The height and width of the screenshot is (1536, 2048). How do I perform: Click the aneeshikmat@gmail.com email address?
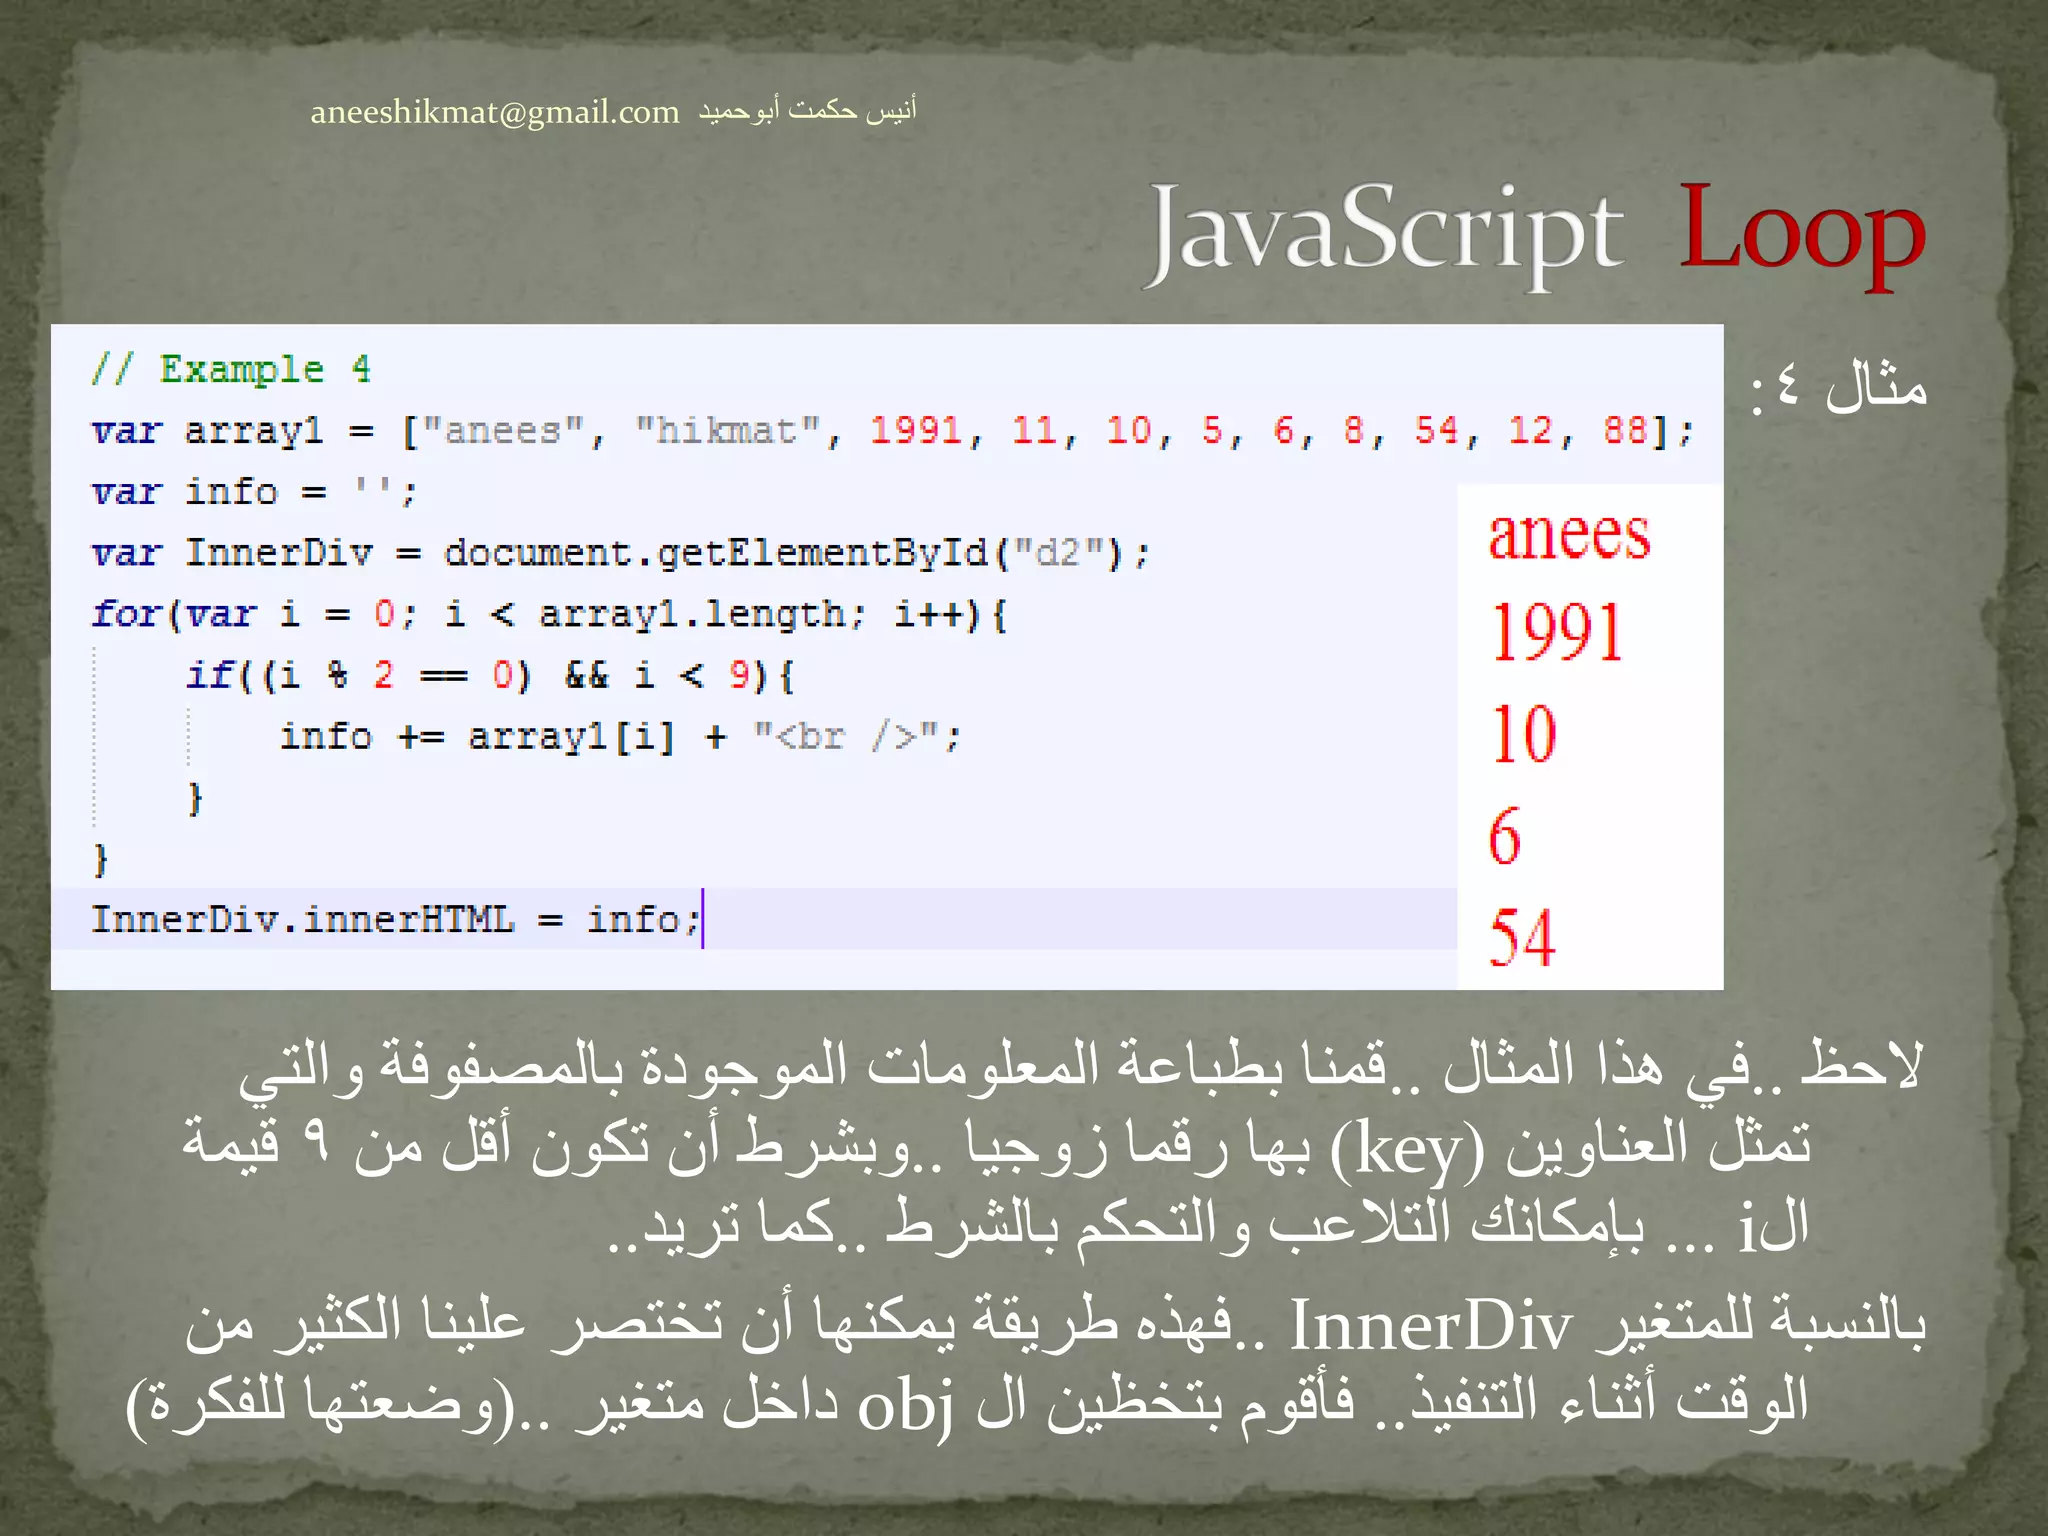pyautogui.click(x=495, y=111)
